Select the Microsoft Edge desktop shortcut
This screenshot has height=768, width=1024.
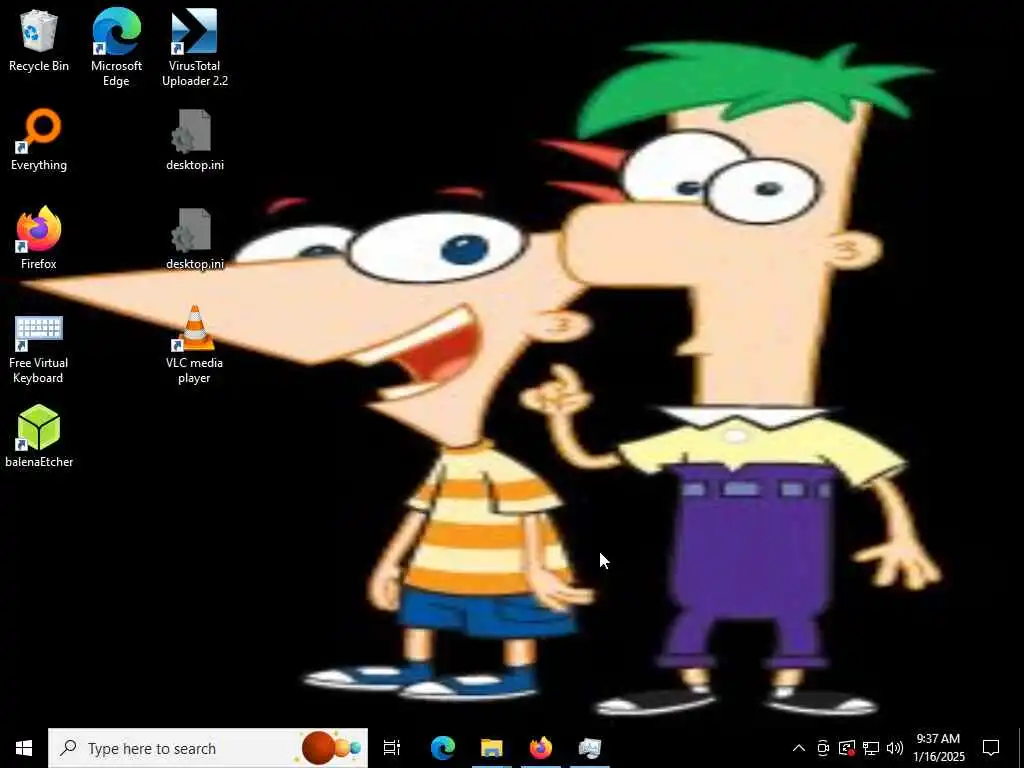coord(116,47)
